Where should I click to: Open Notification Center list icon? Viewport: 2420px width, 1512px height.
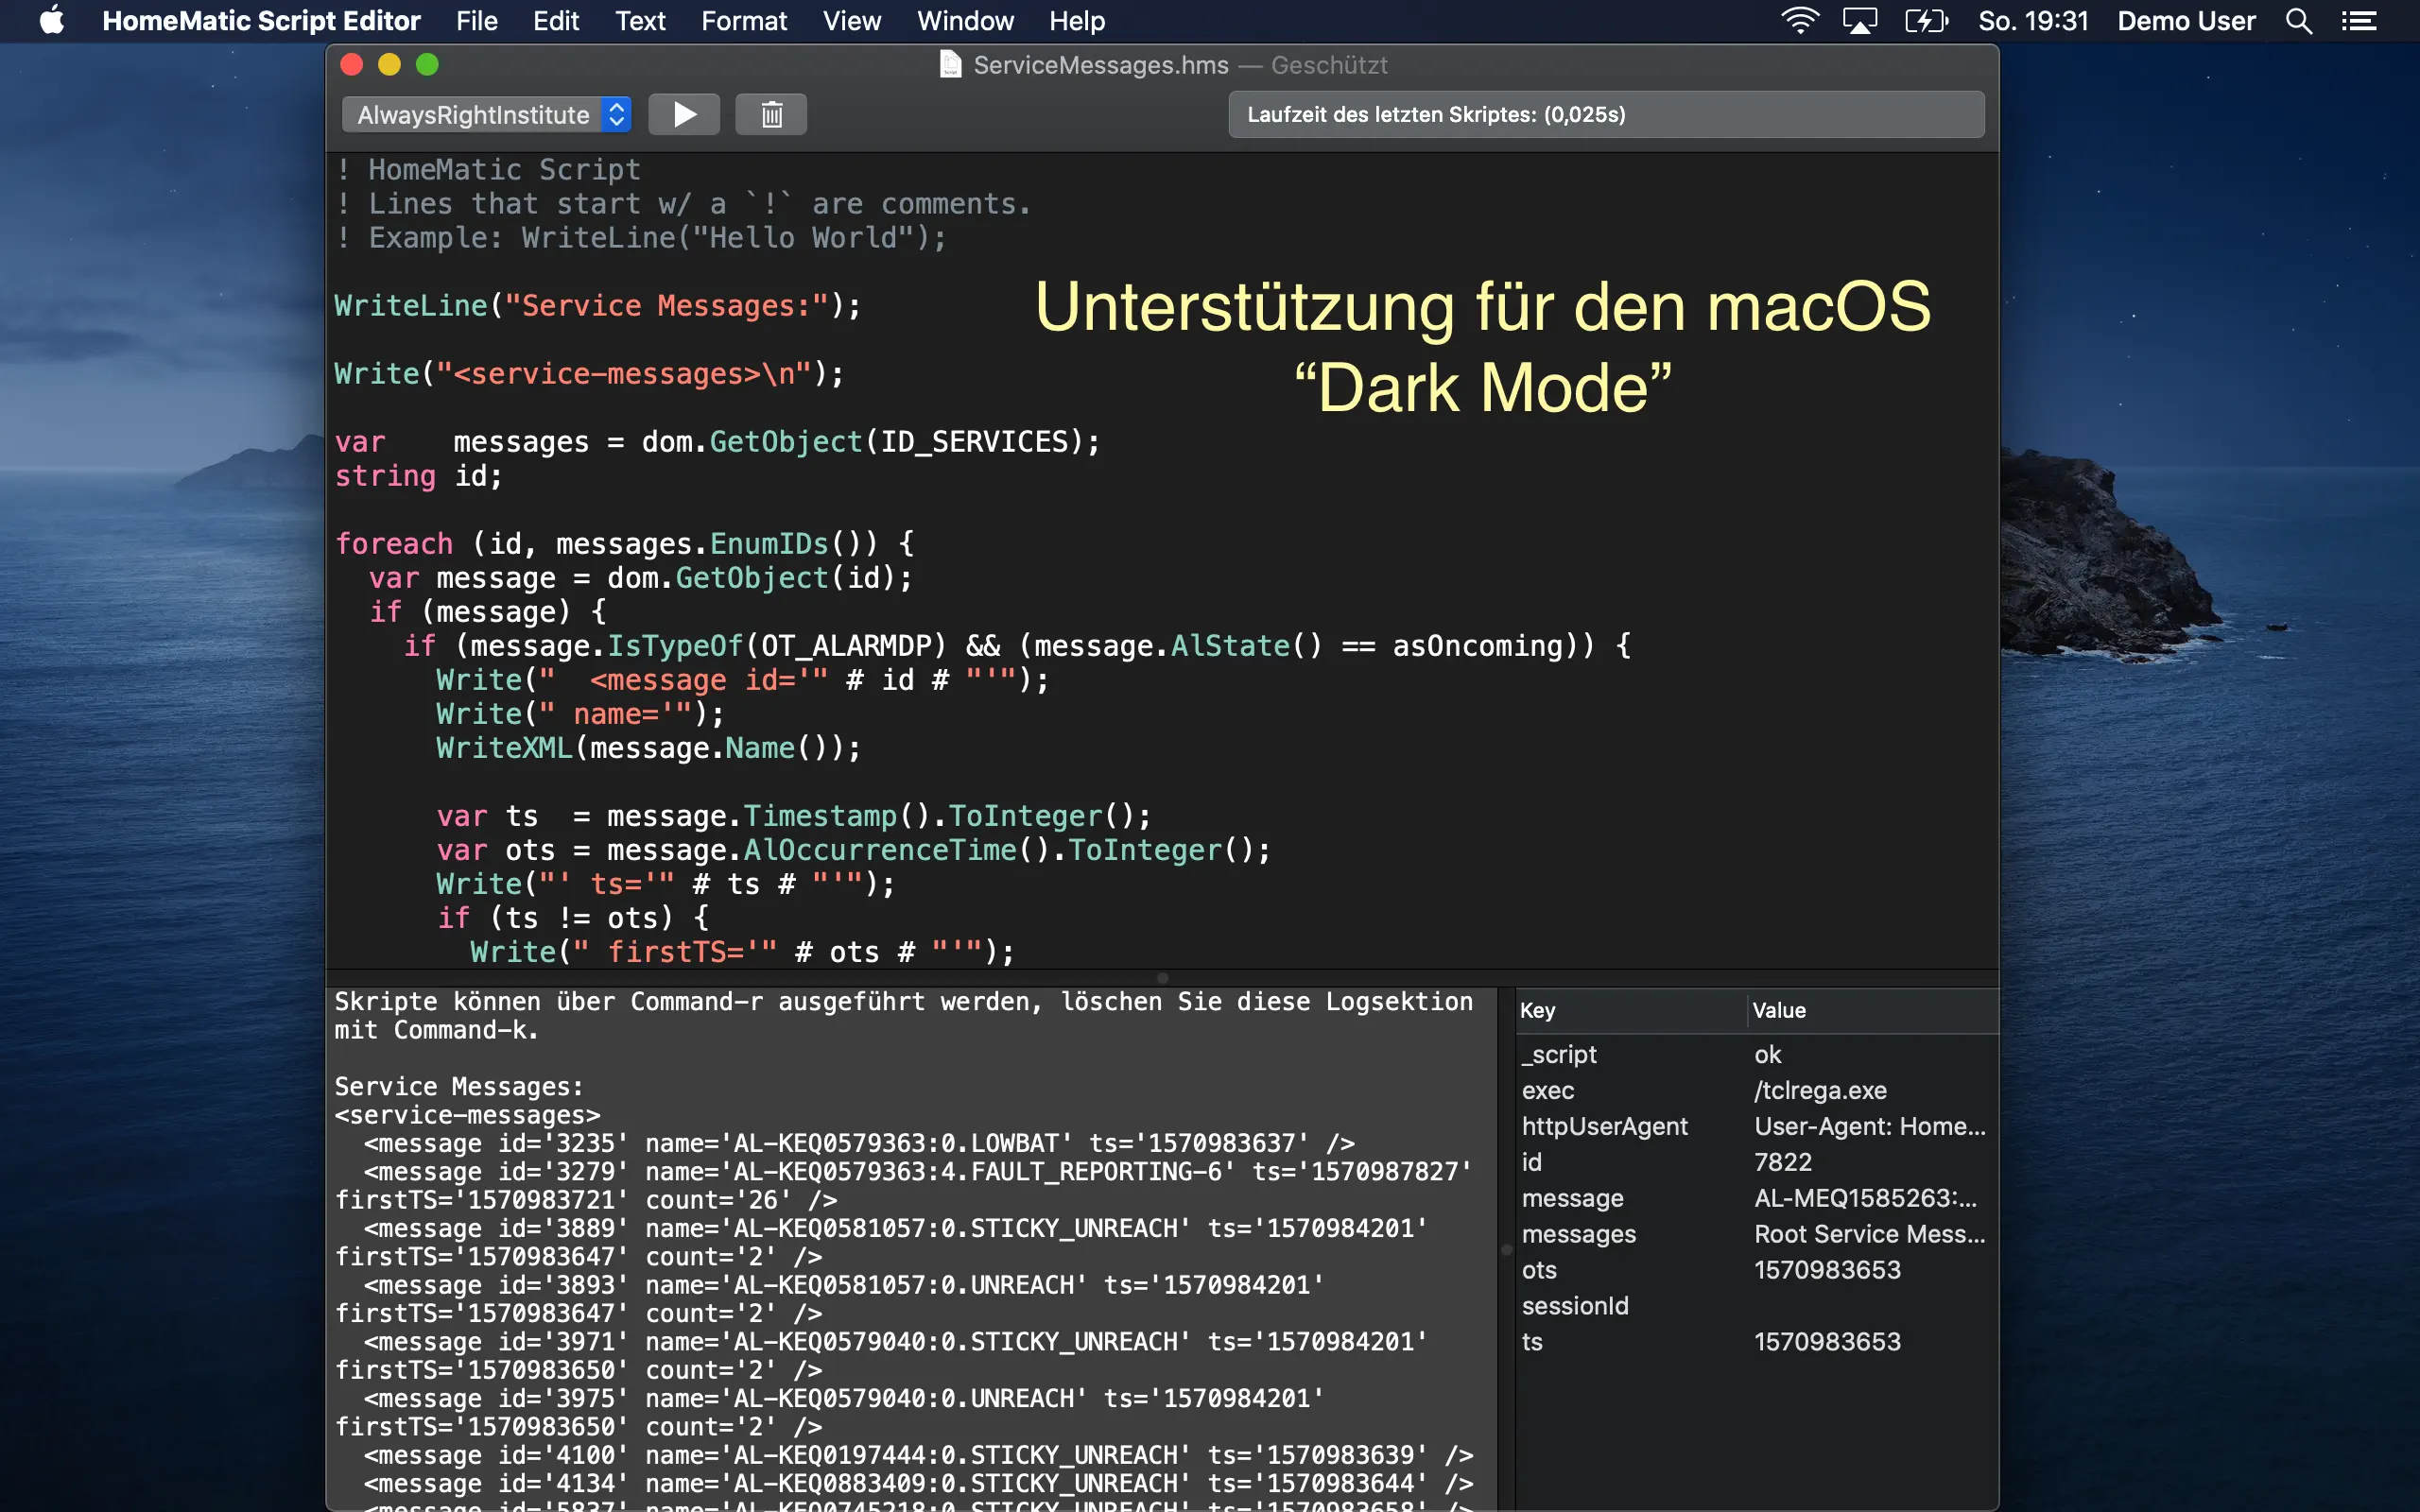point(2359,21)
